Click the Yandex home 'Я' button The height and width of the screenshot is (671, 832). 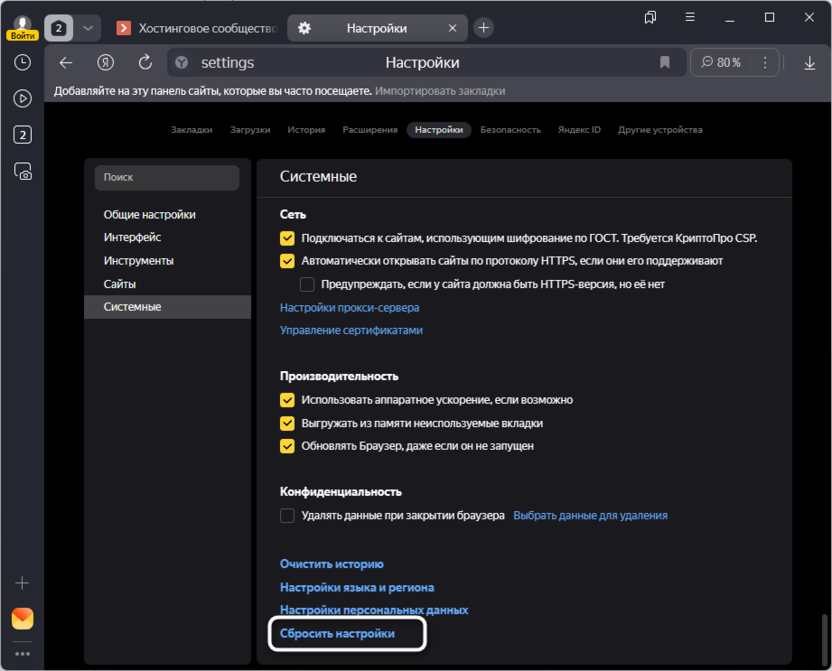coord(105,63)
